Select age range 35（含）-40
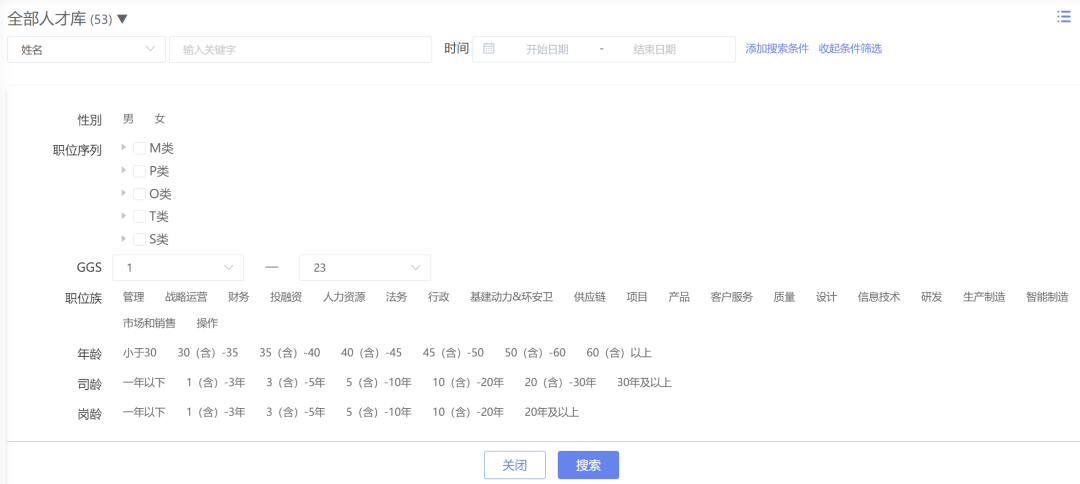 click(290, 353)
